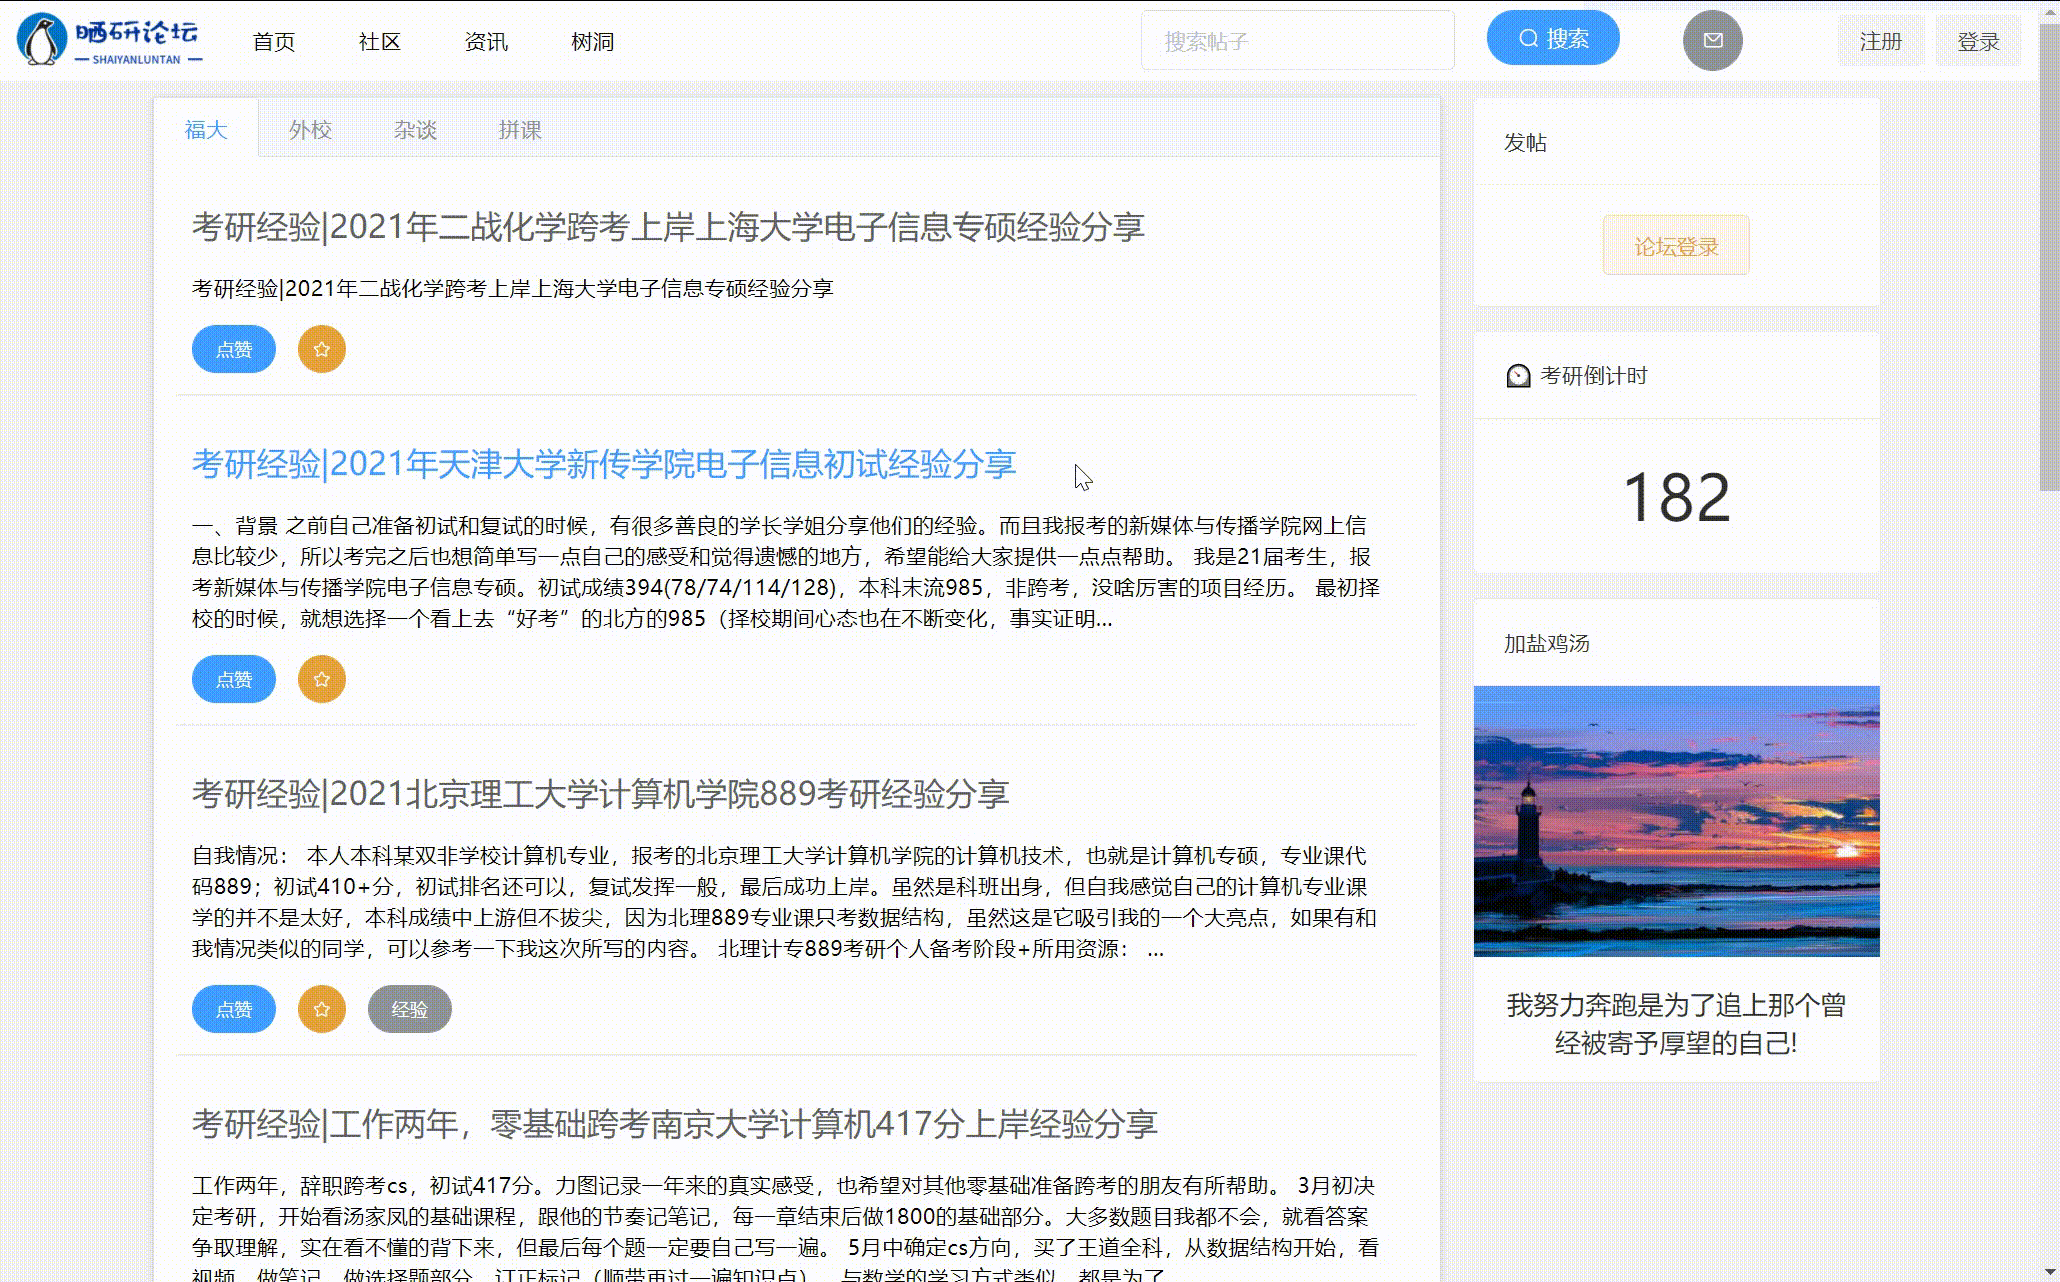Click the summary text under 上海大学 post title
The height and width of the screenshot is (1282, 2060).
(513, 289)
